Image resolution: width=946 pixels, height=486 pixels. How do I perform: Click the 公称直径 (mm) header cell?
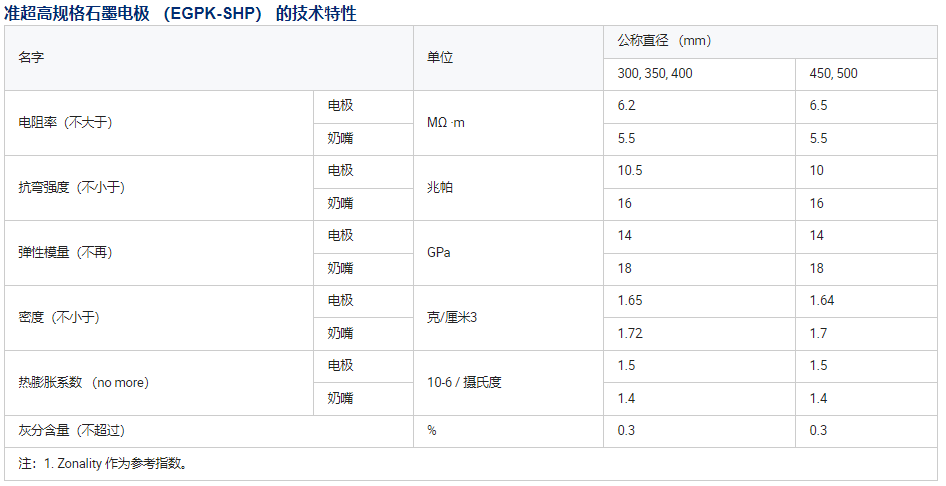coord(664,41)
